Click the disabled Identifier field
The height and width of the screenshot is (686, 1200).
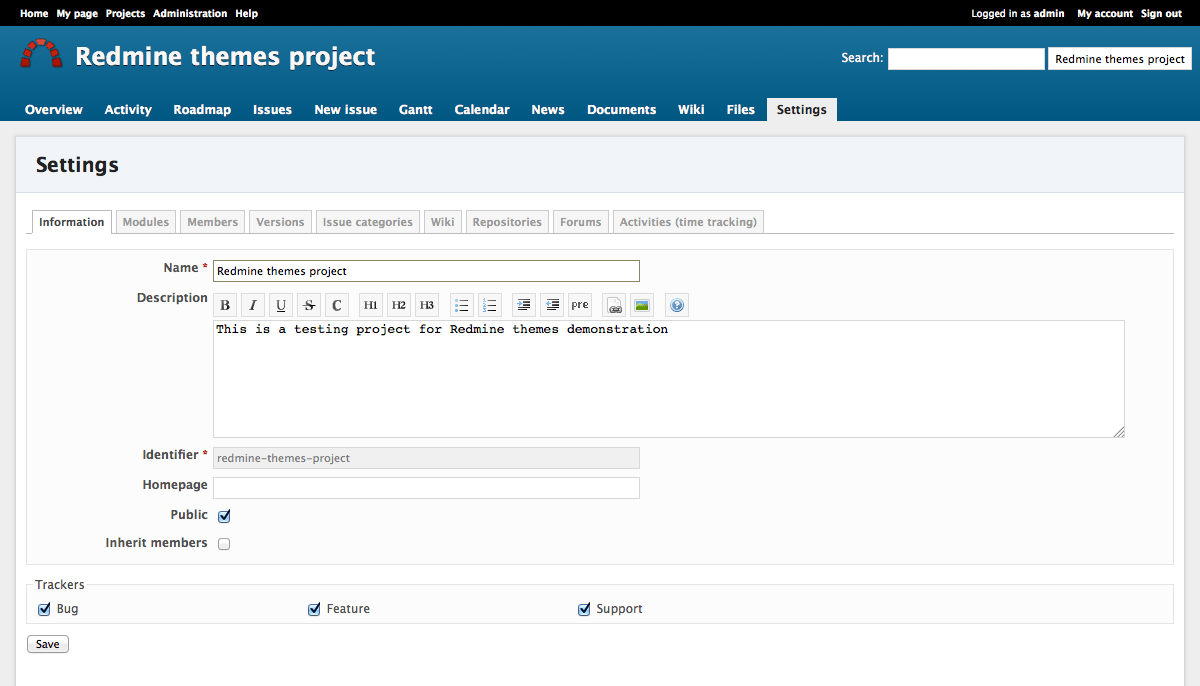point(426,458)
